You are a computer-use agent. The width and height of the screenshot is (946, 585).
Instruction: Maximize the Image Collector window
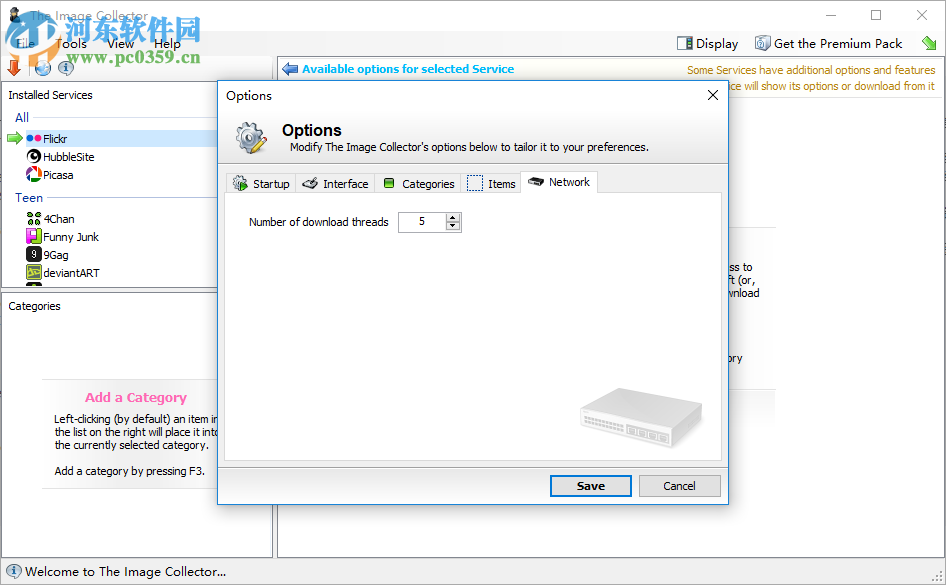876,15
